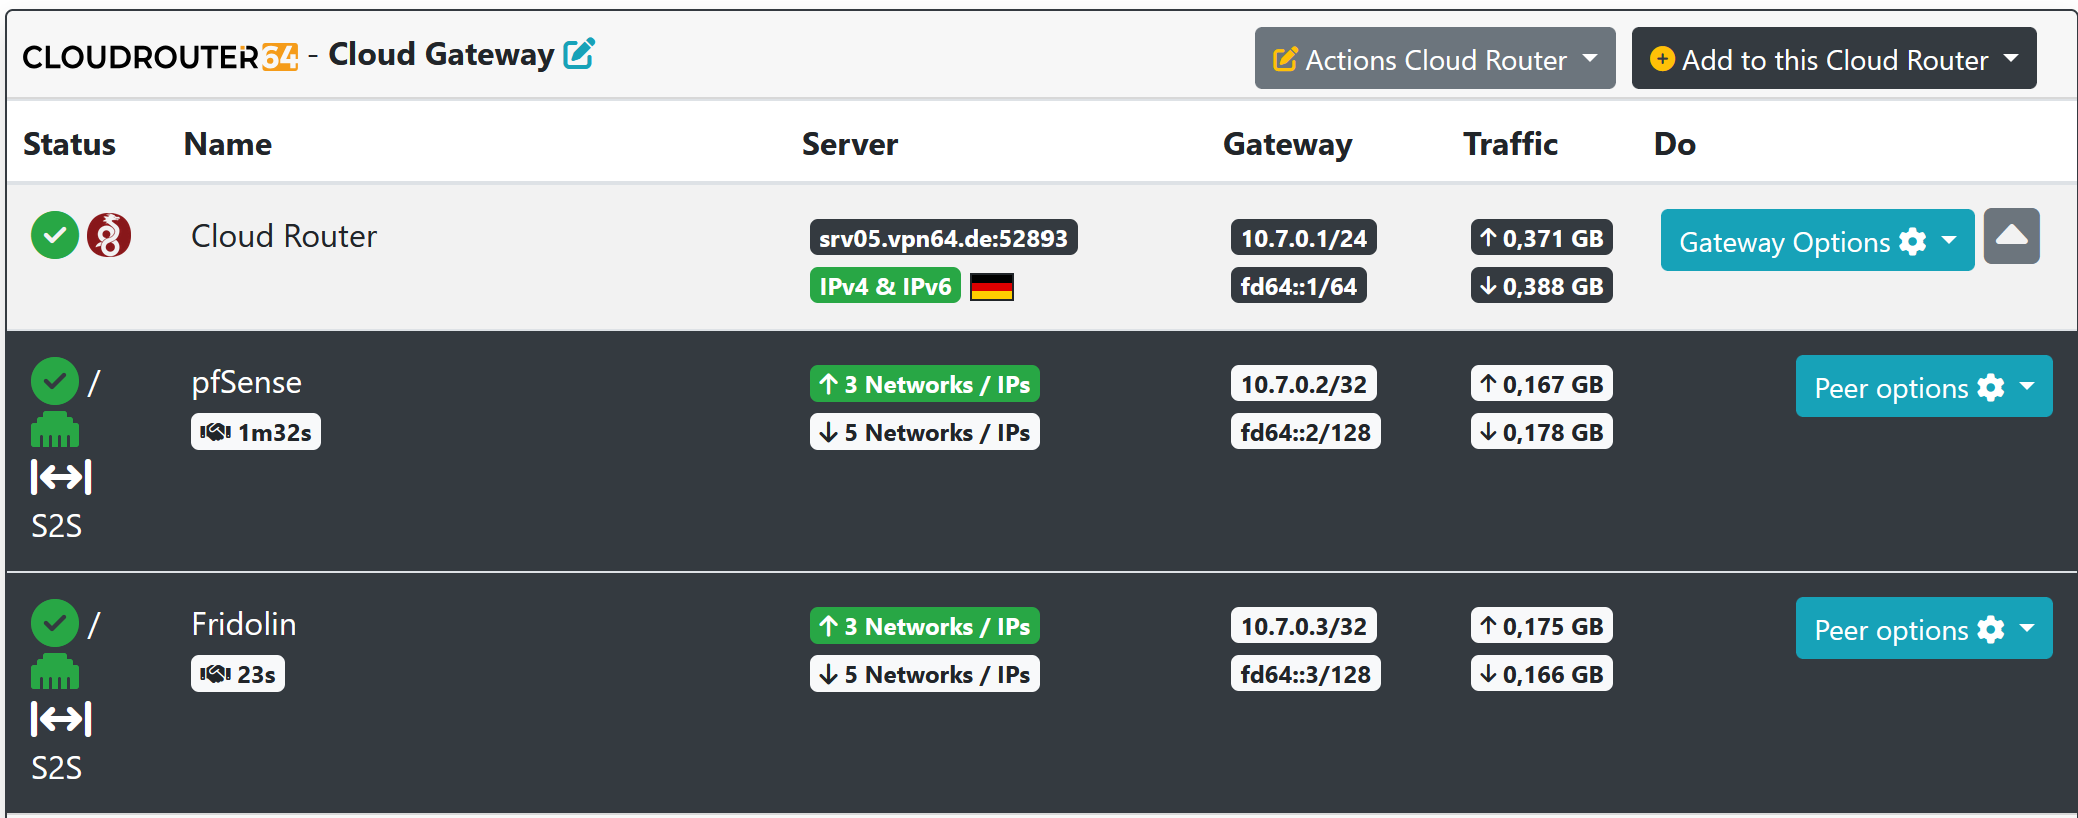
Task: Click the edit pencil beside Cloud Gateway
Action: point(579,53)
